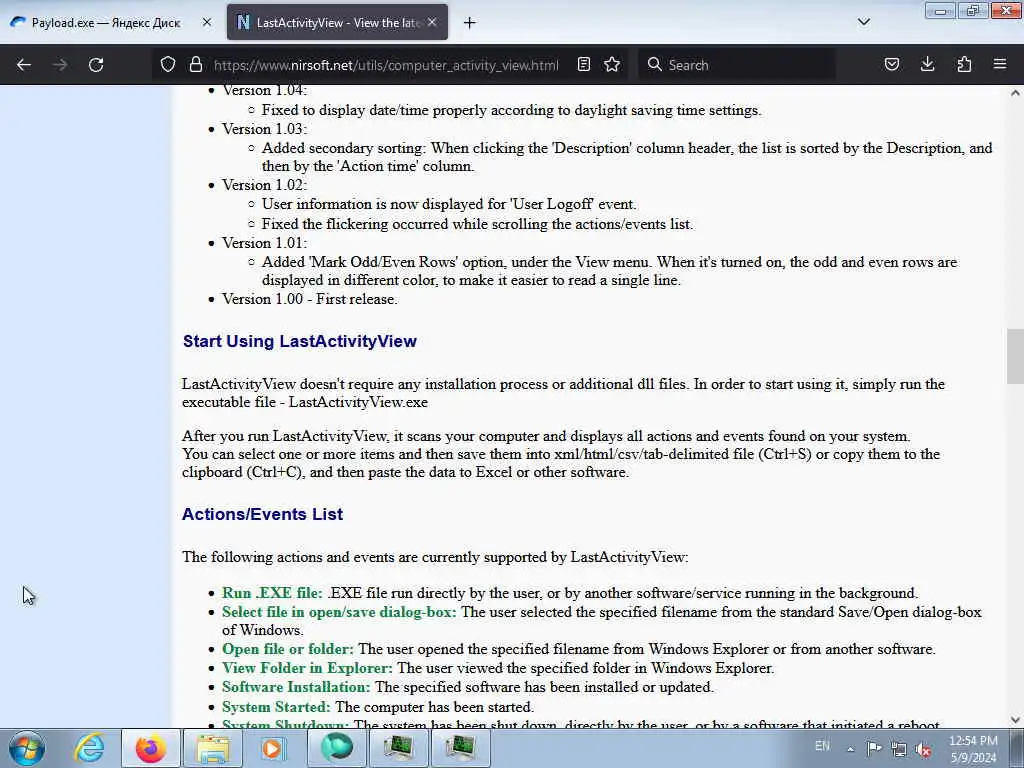Viewport: 1024px width, 768px height.
Task: Click the nirsoft.net address bar URL
Action: (x=386, y=65)
